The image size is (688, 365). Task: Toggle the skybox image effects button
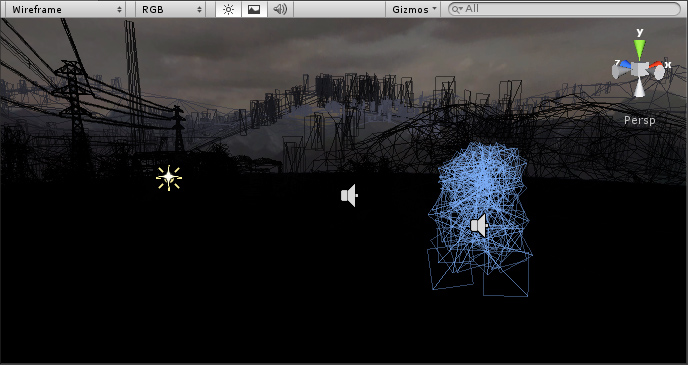click(x=254, y=9)
